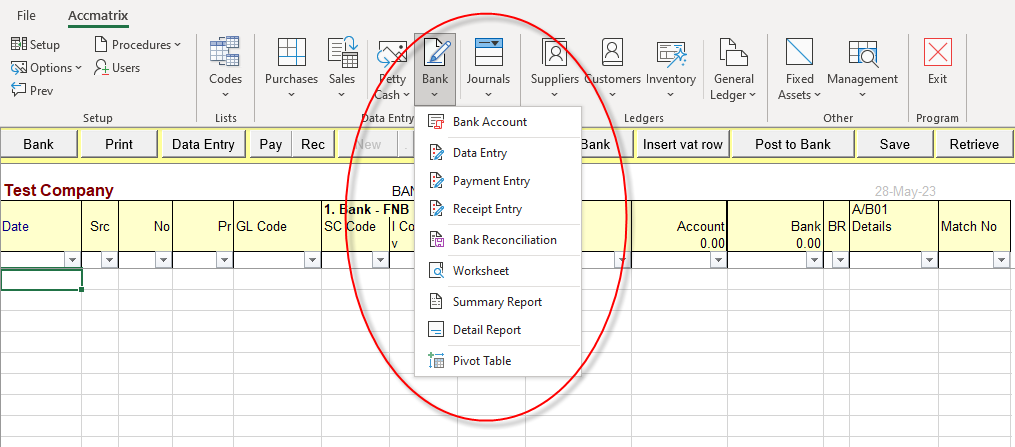Click the Post to Bank button
This screenshot has height=447, width=1015.
point(792,144)
